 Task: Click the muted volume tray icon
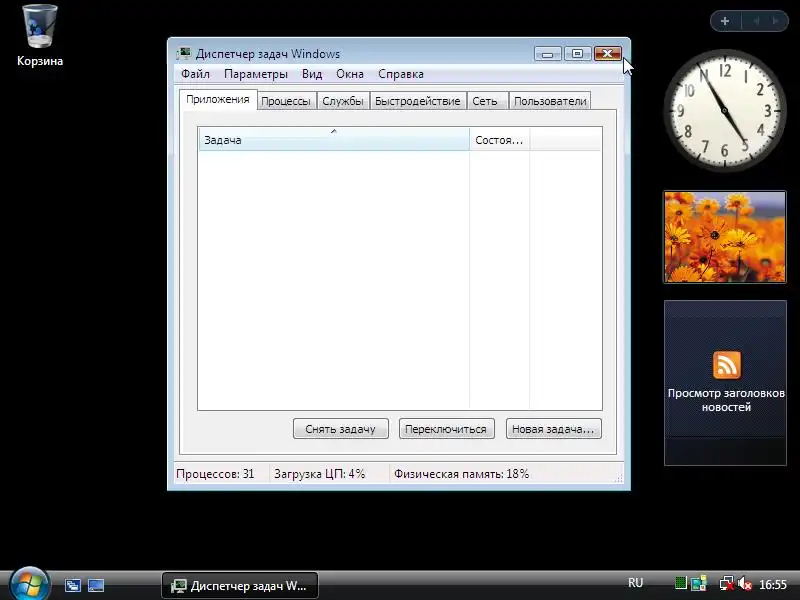(x=745, y=583)
